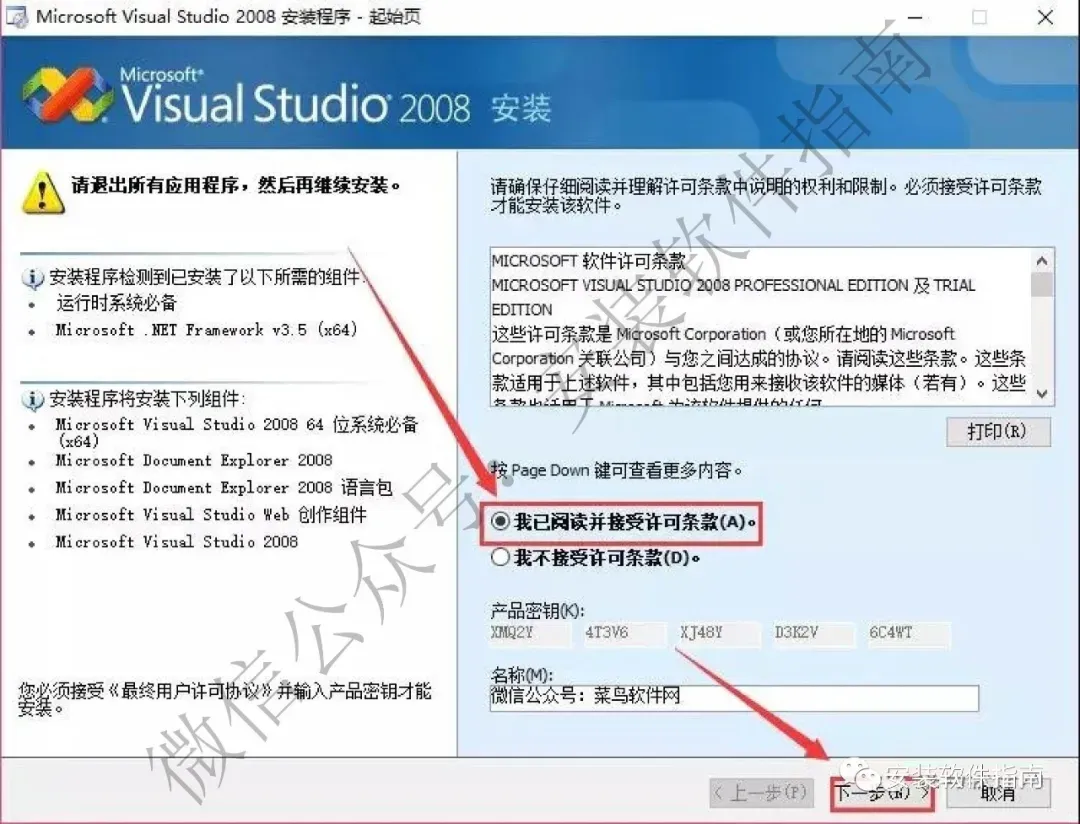Screen dimensions: 1080x824
Task: Click the 下一步 button
Action: (x=882, y=793)
